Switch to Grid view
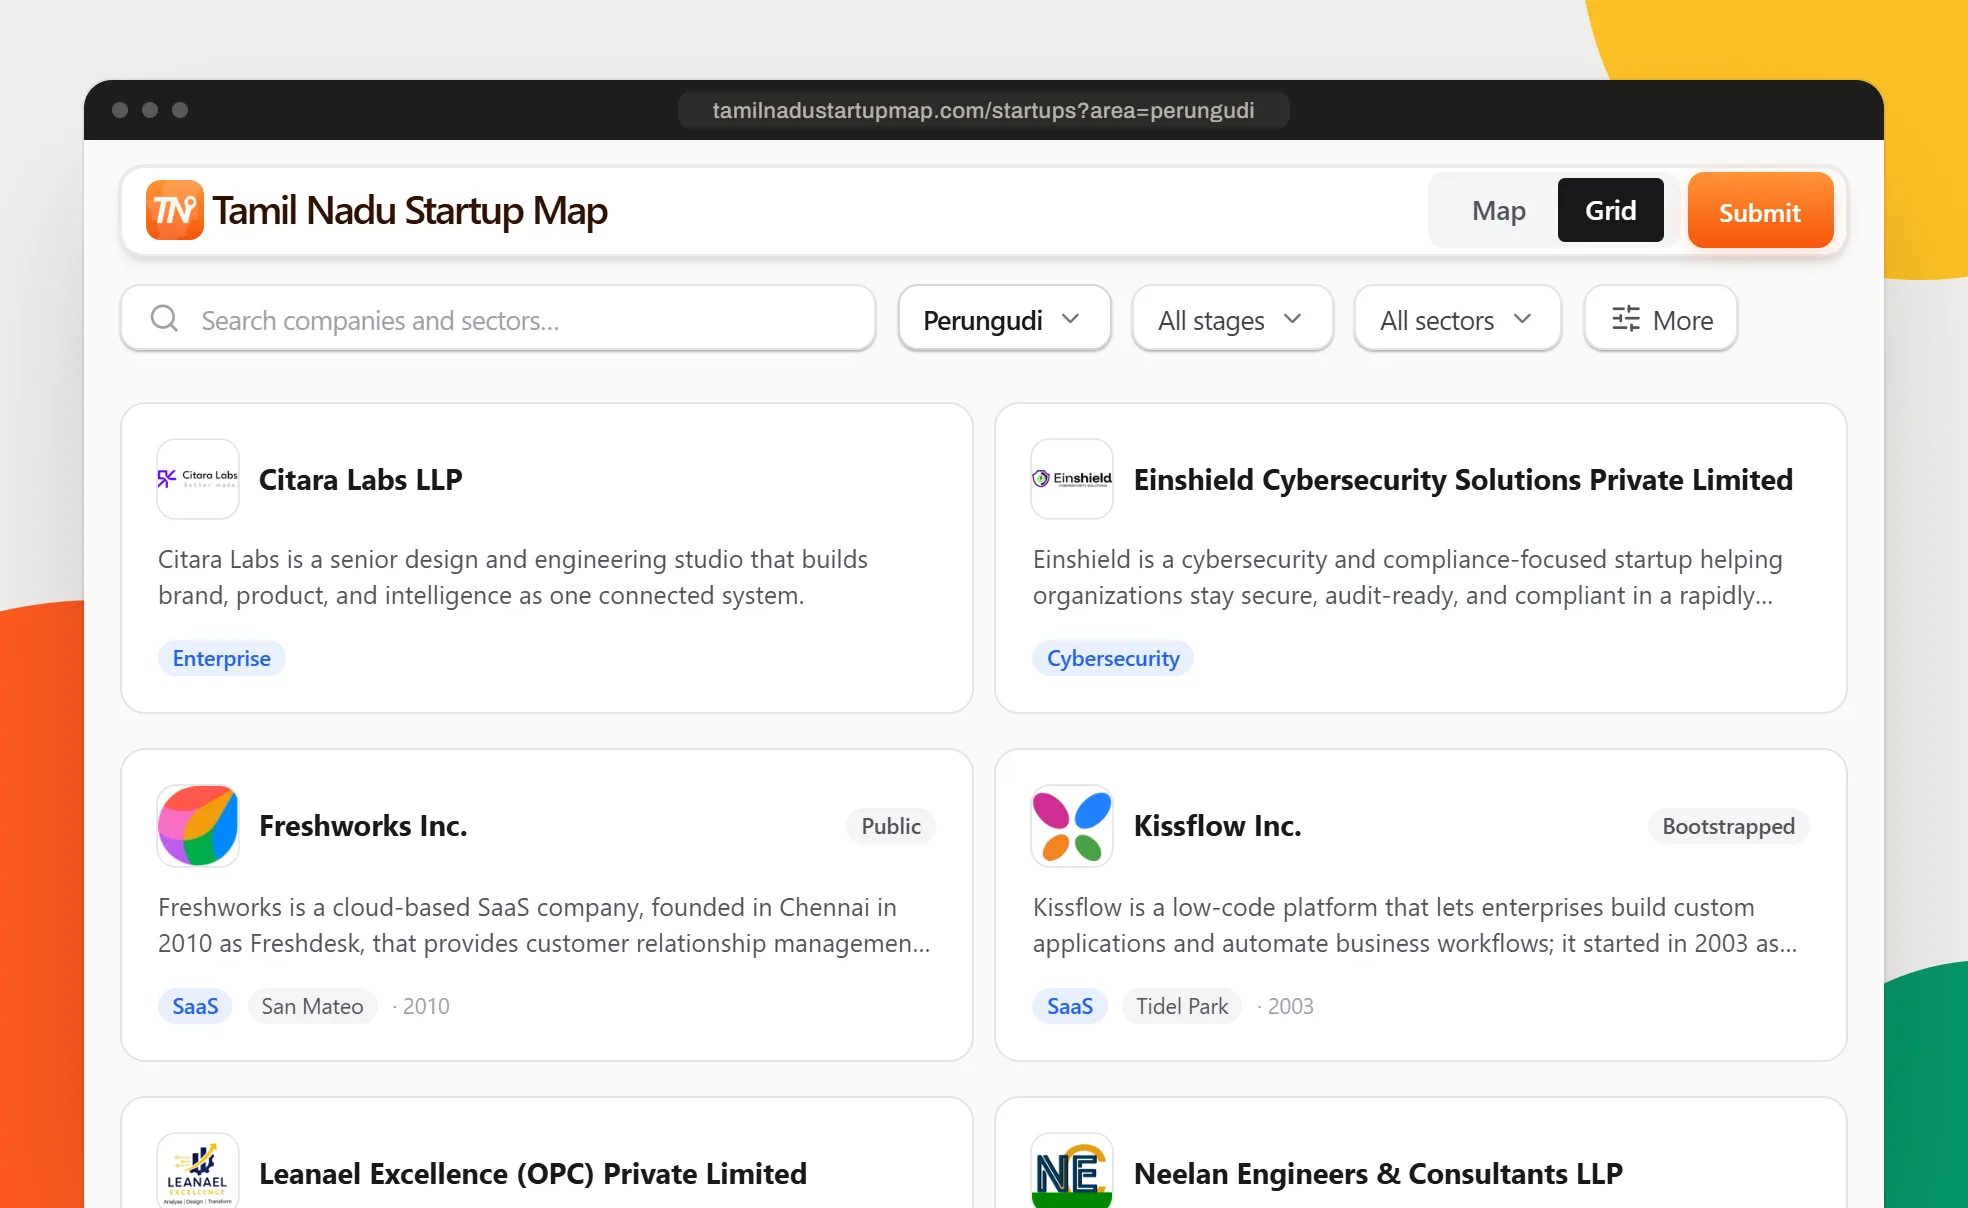The image size is (1968, 1208). [1610, 210]
